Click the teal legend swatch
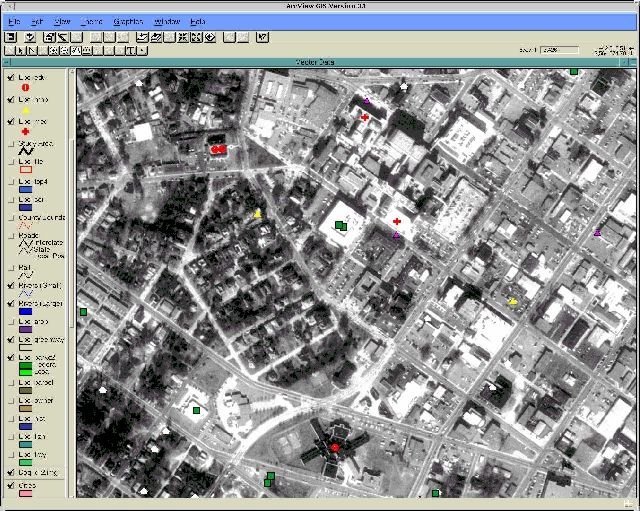Image resolution: width=640 pixels, height=511 pixels. (25, 444)
